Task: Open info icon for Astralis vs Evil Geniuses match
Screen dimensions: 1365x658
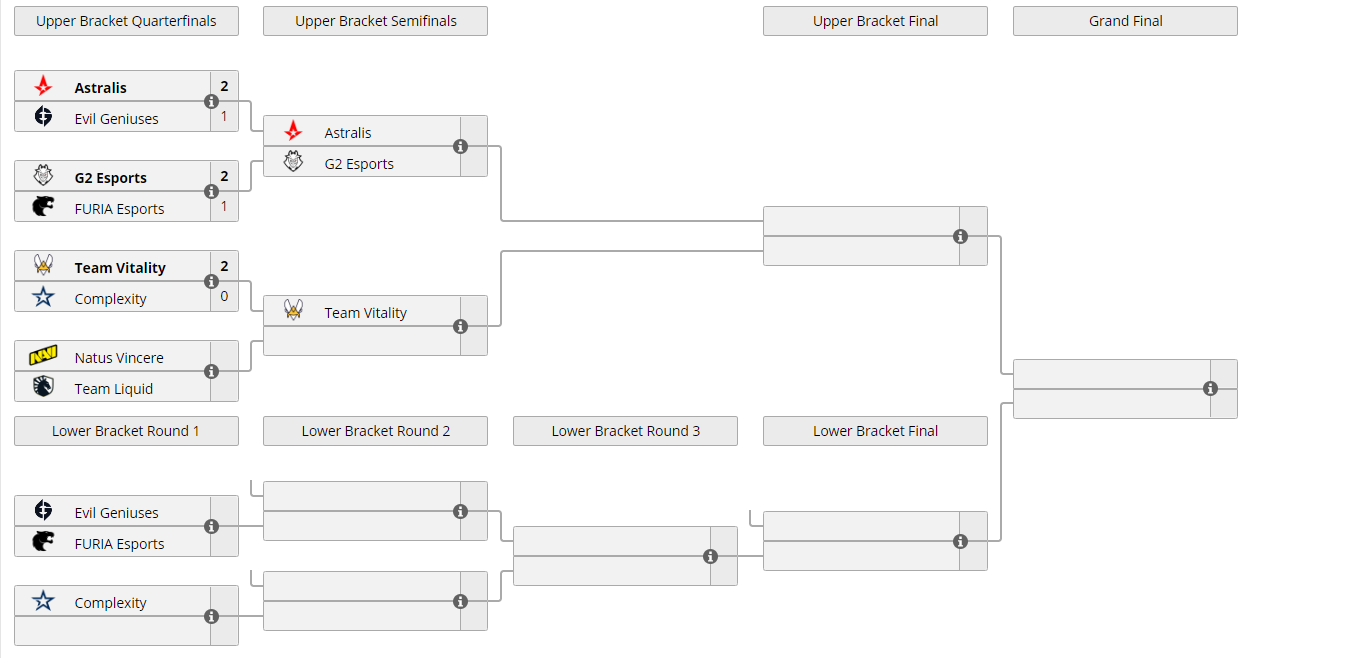Action: 211,101
